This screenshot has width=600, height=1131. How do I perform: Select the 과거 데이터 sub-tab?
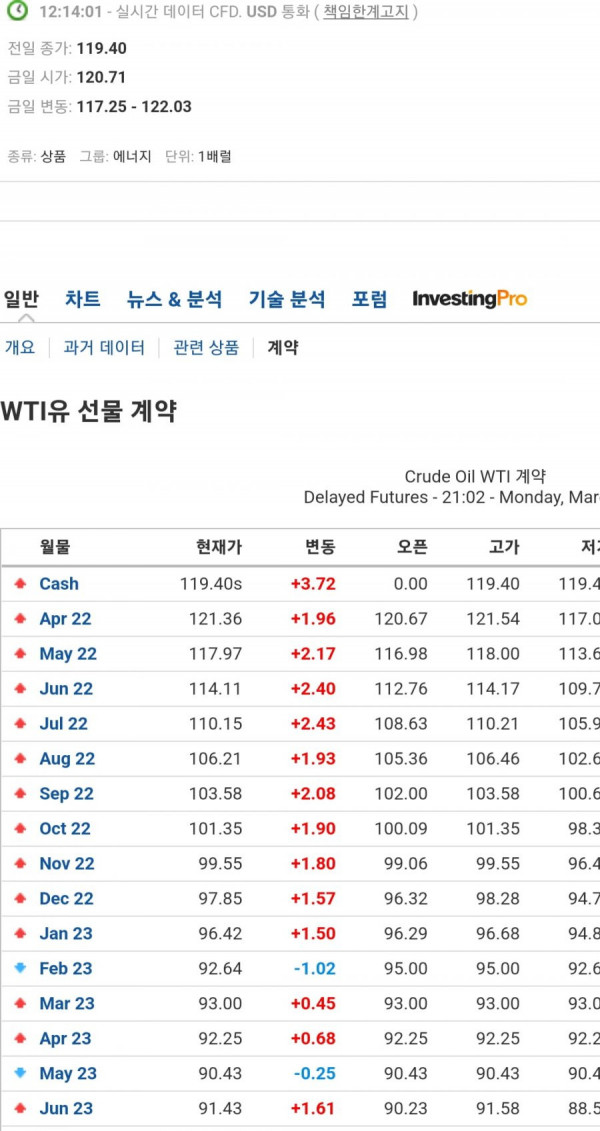pyautogui.click(x=104, y=348)
